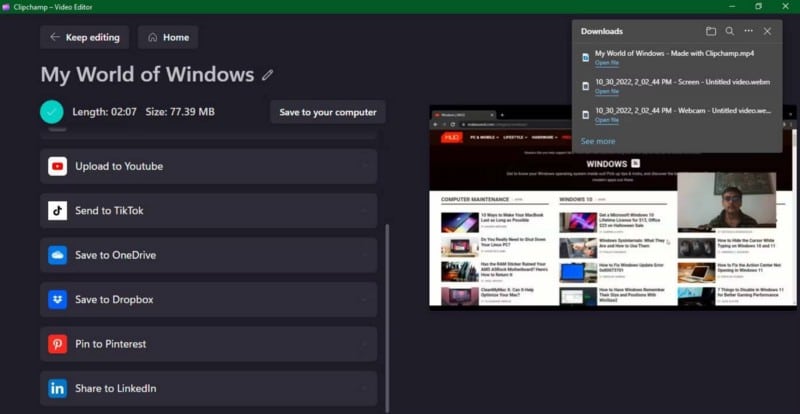Click the My World of Windows title
The width and height of the screenshot is (800, 414).
coord(147,75)
